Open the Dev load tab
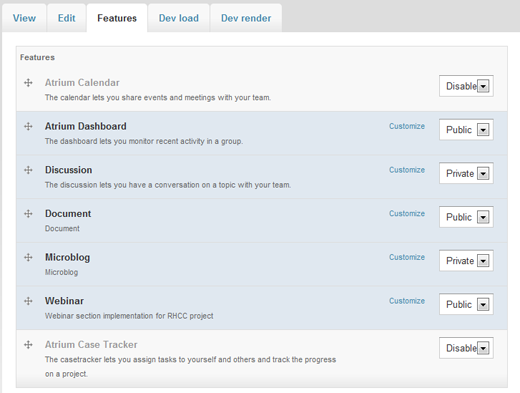520x393 pixels. pyautogui.click(x=179, y=18)
